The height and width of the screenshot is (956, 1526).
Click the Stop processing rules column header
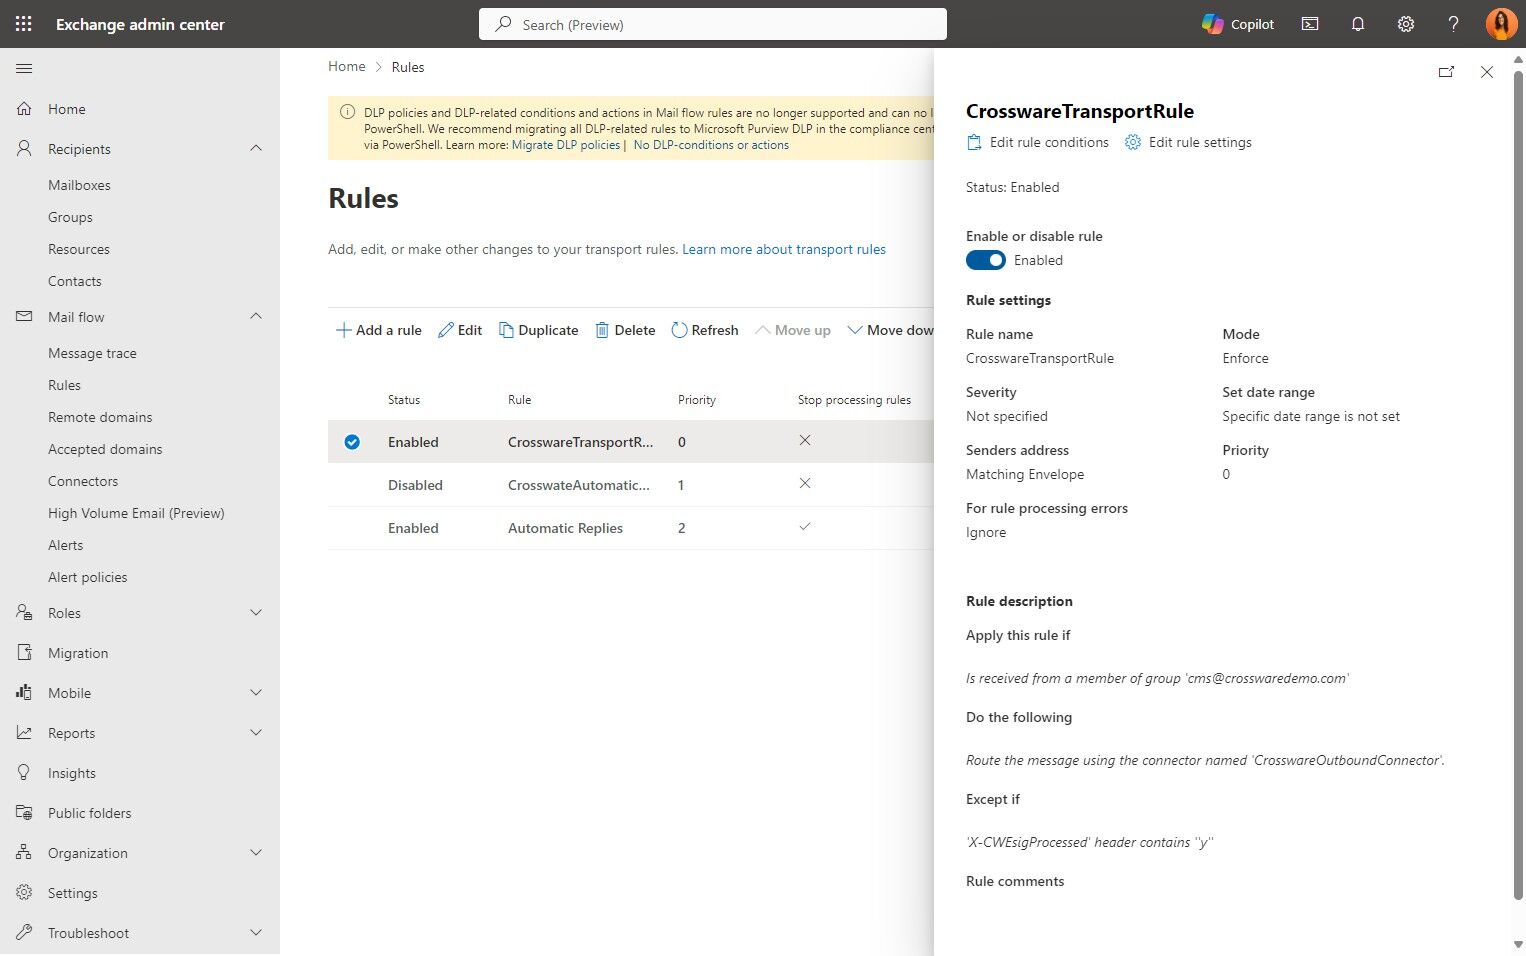coord(854,400)
